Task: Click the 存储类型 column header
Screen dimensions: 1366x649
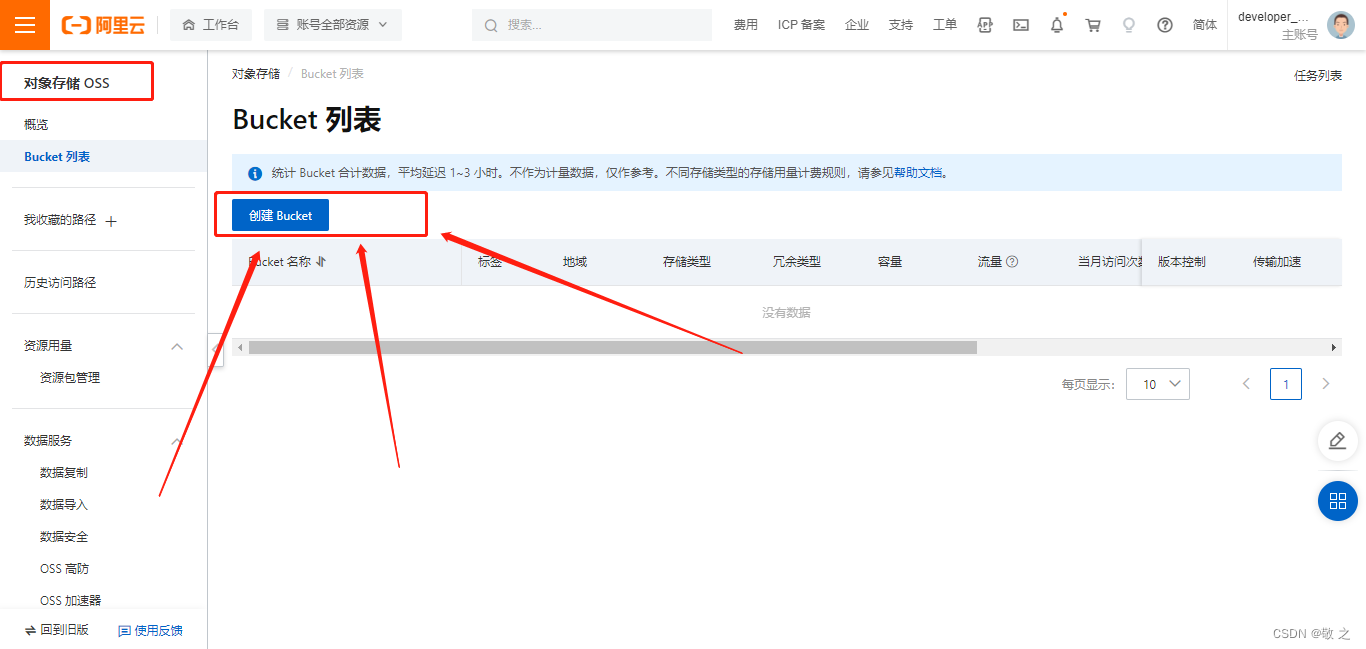Action: click(x=687, y=262)
